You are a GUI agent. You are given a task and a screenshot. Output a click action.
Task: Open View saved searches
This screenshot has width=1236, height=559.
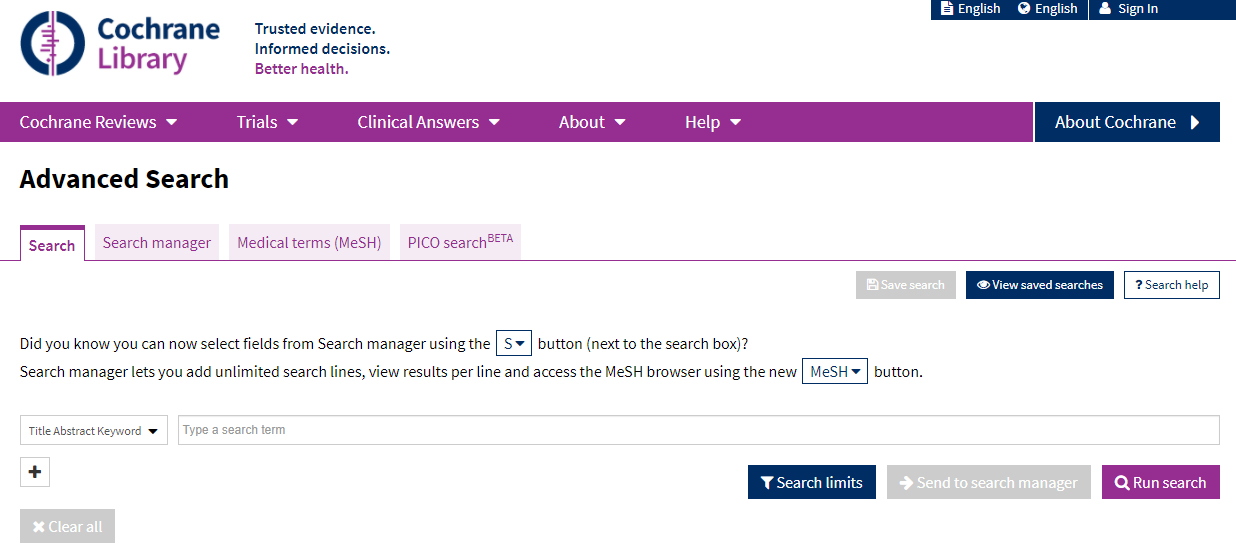click(1039, 285)
